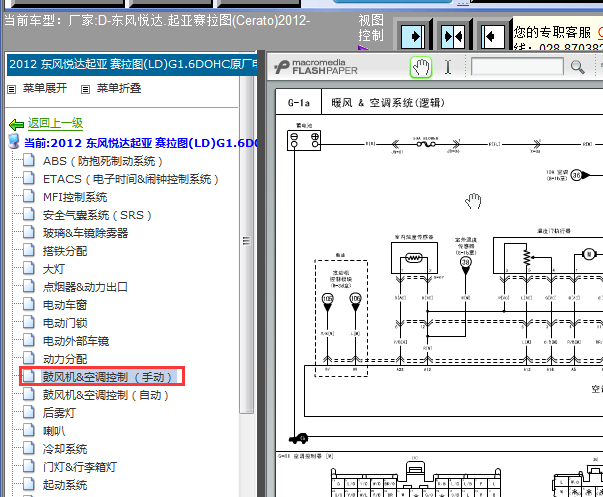This screenshot has width=603, height=497.
Task: Open ETACS electronic time & alarm item
Action: click(x=130, y=179)
